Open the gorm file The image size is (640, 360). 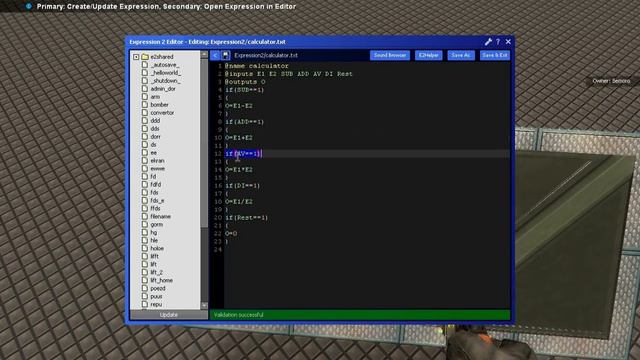pos(157,224)
